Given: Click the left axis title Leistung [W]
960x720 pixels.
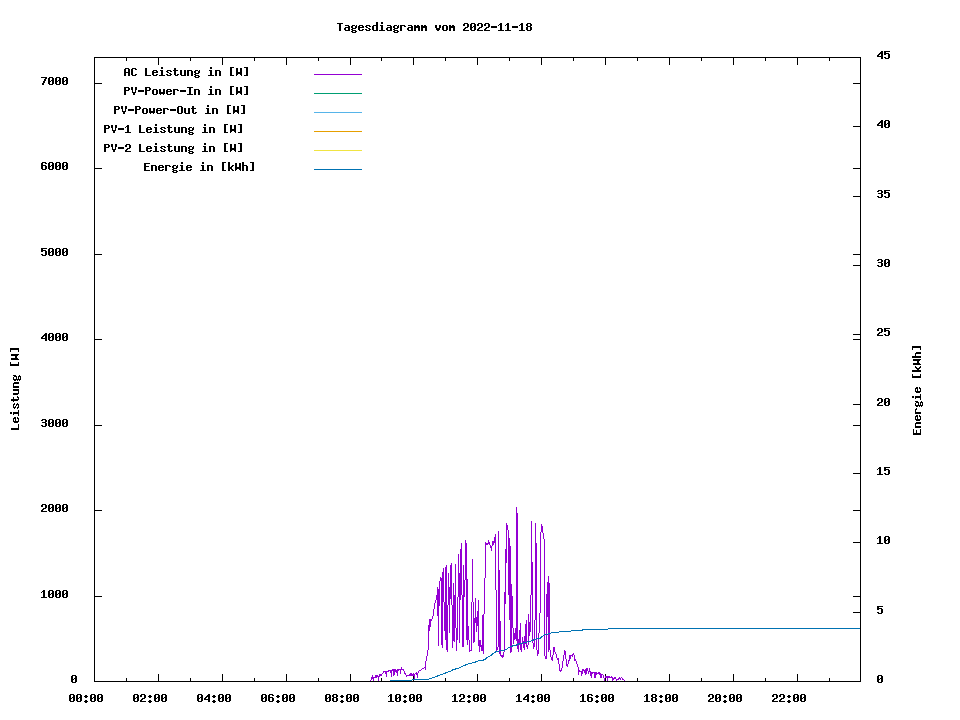Looking at the screenshot, I should click(15, 389).
